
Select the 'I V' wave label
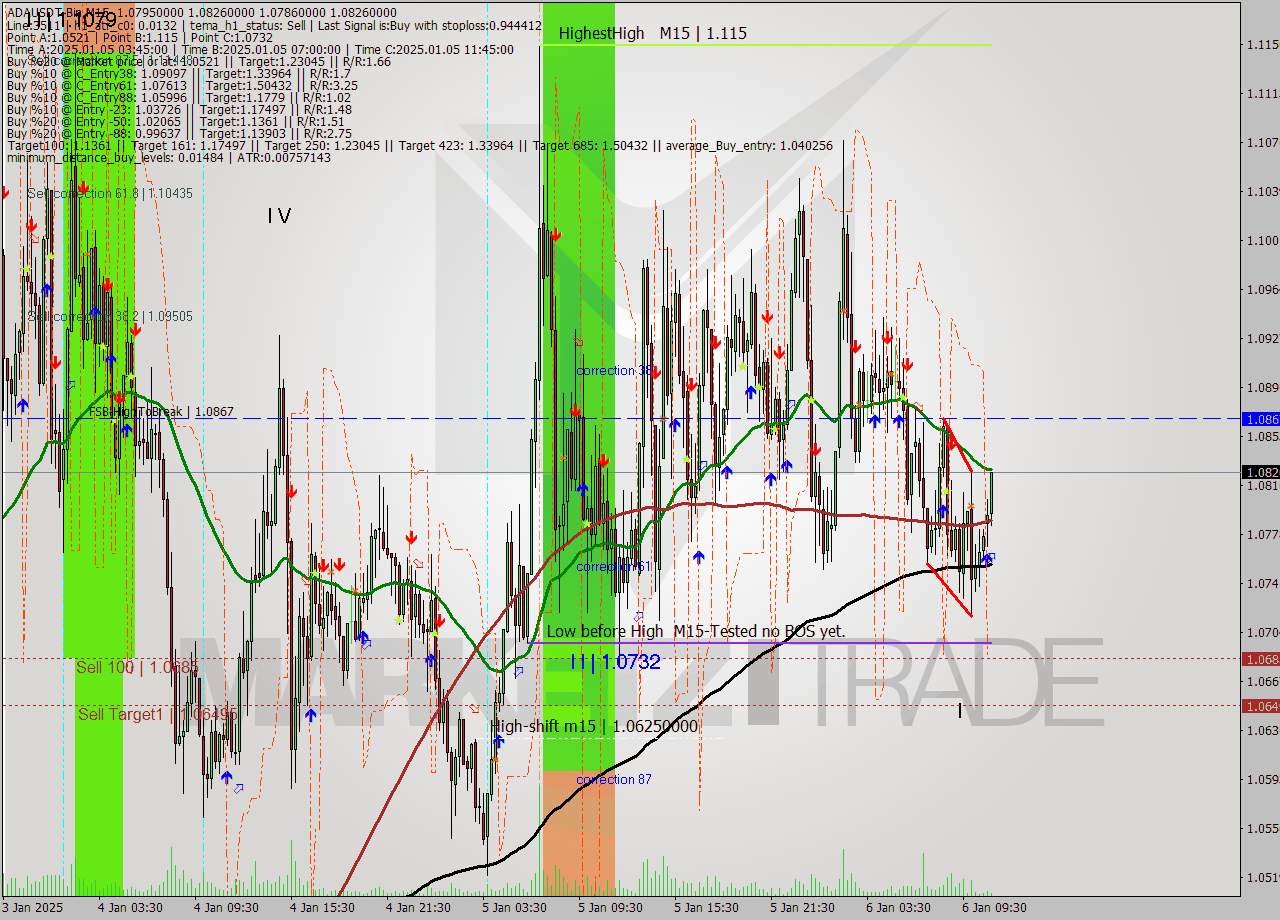[x=279, y=215]
